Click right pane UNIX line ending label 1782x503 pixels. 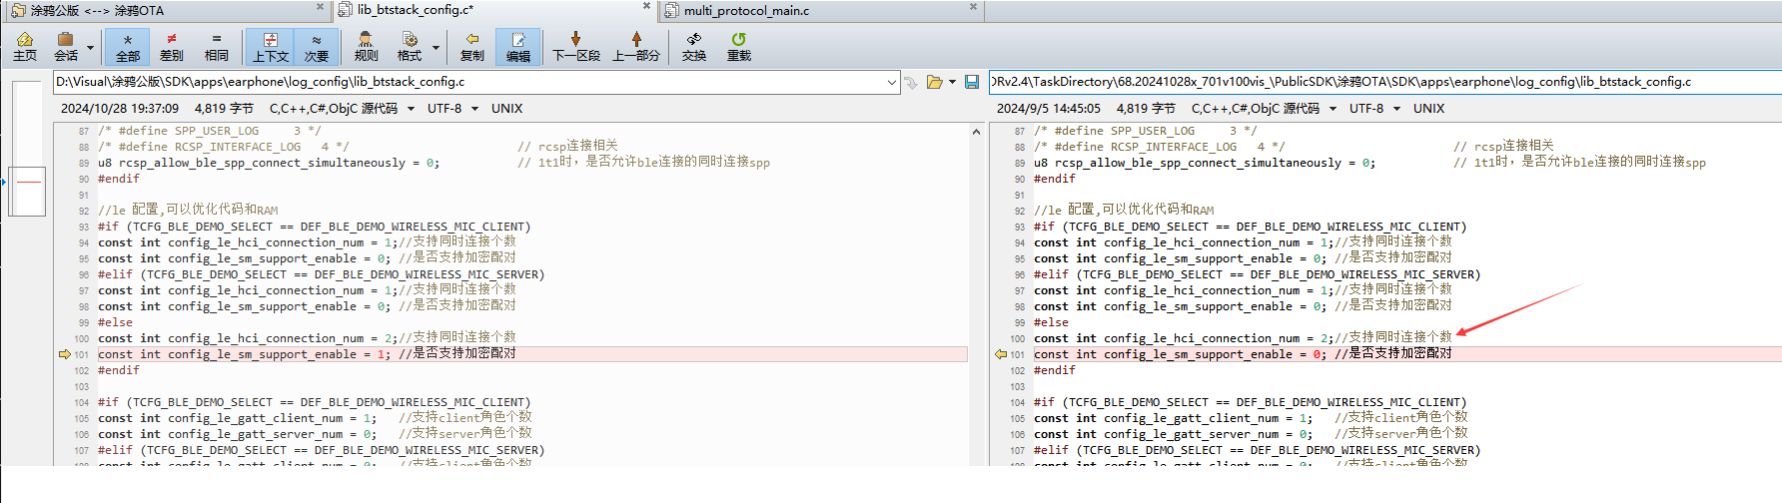1429,108
